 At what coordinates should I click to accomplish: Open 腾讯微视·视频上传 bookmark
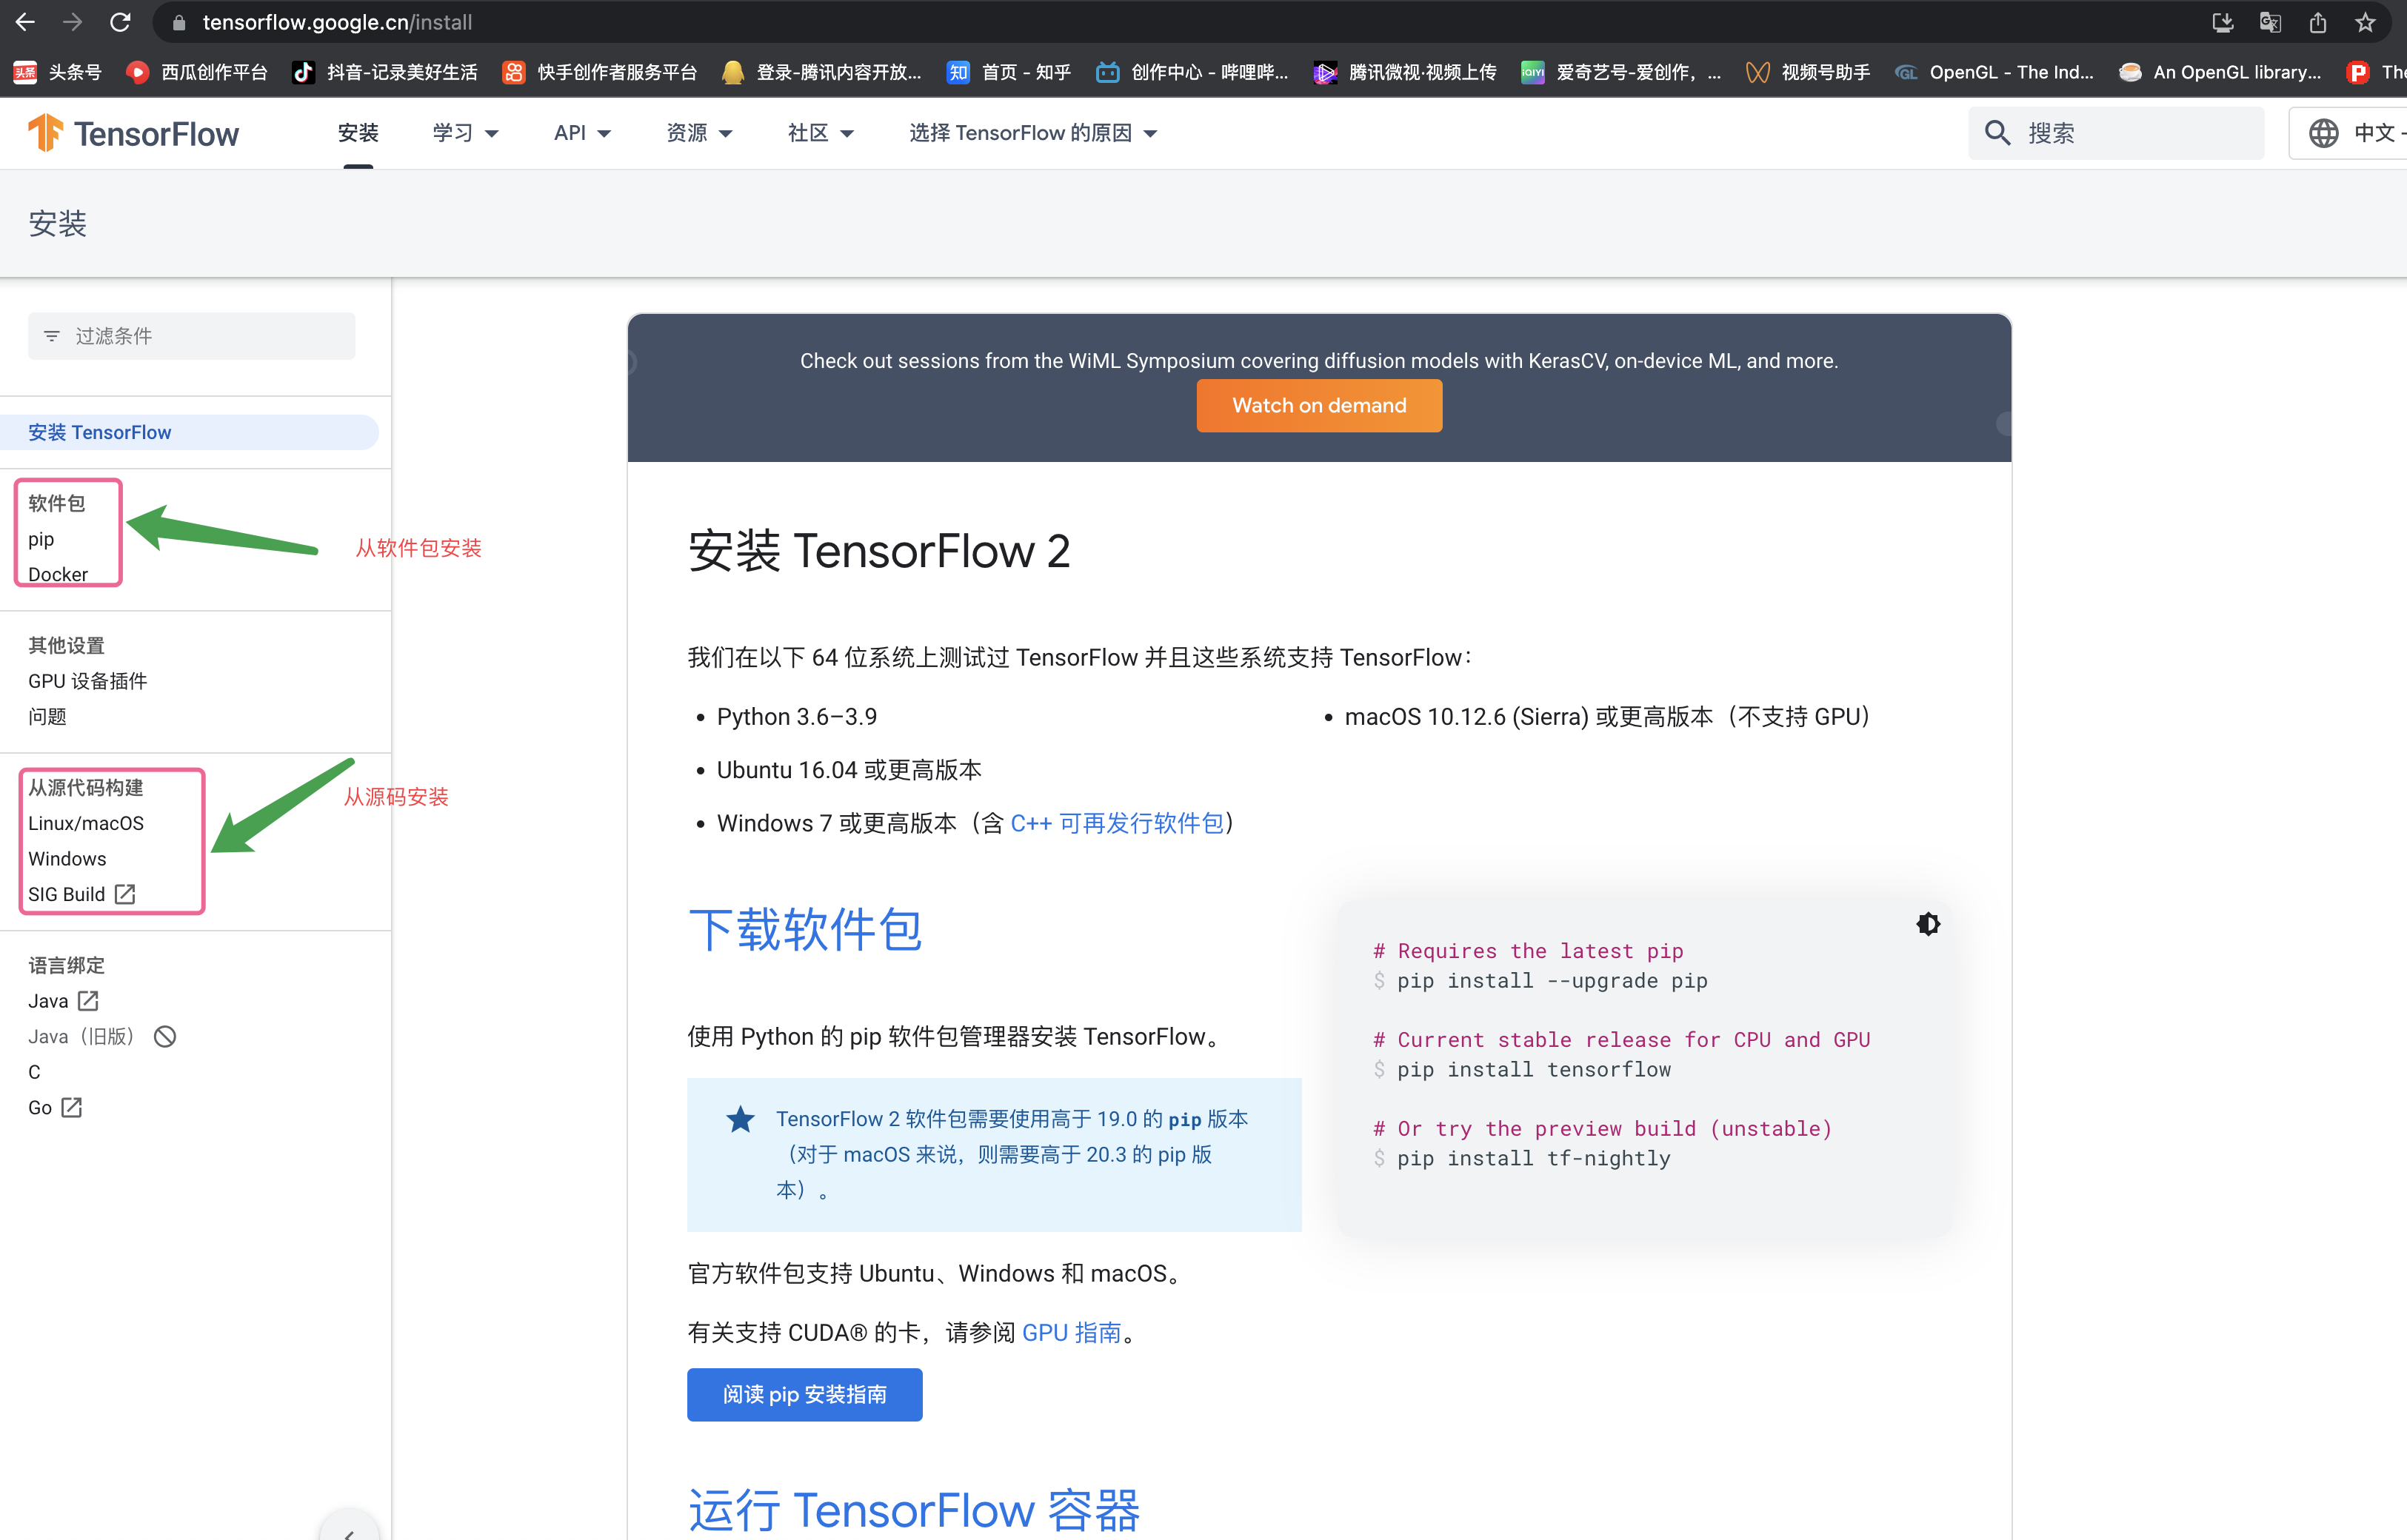[1405, 72]
